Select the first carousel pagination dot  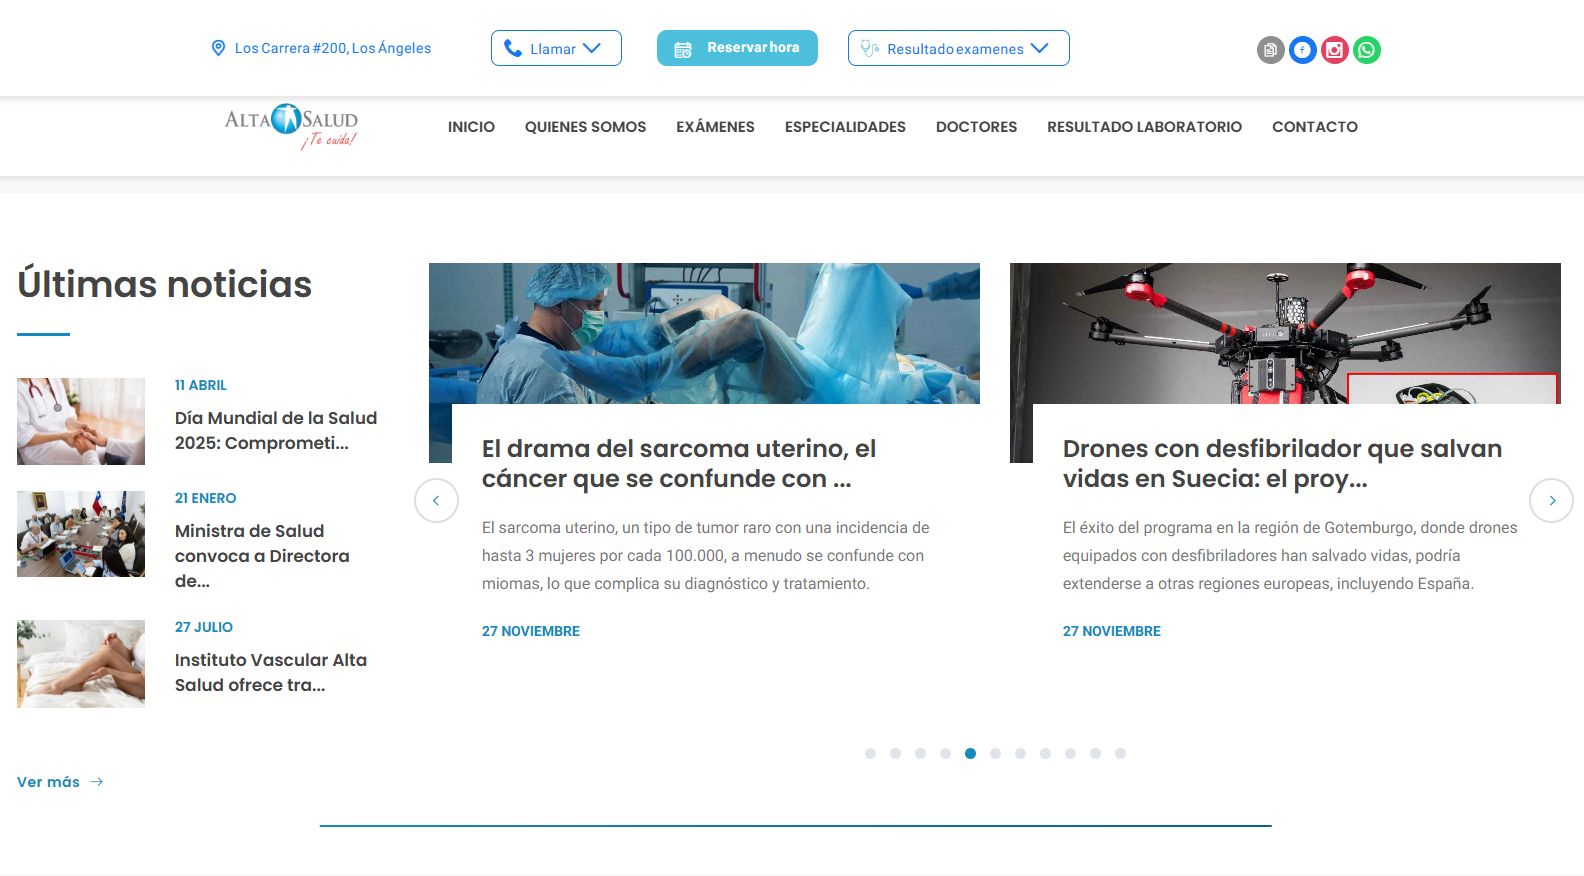click(x=870, y=753)
